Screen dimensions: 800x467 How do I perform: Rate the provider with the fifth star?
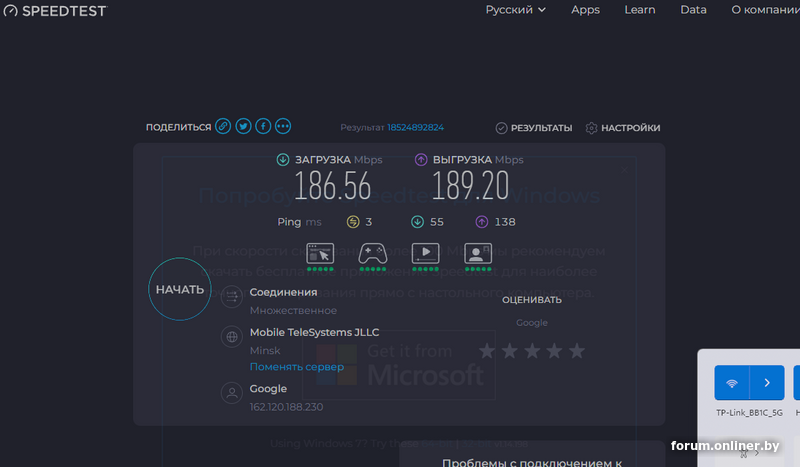point(577,351)
